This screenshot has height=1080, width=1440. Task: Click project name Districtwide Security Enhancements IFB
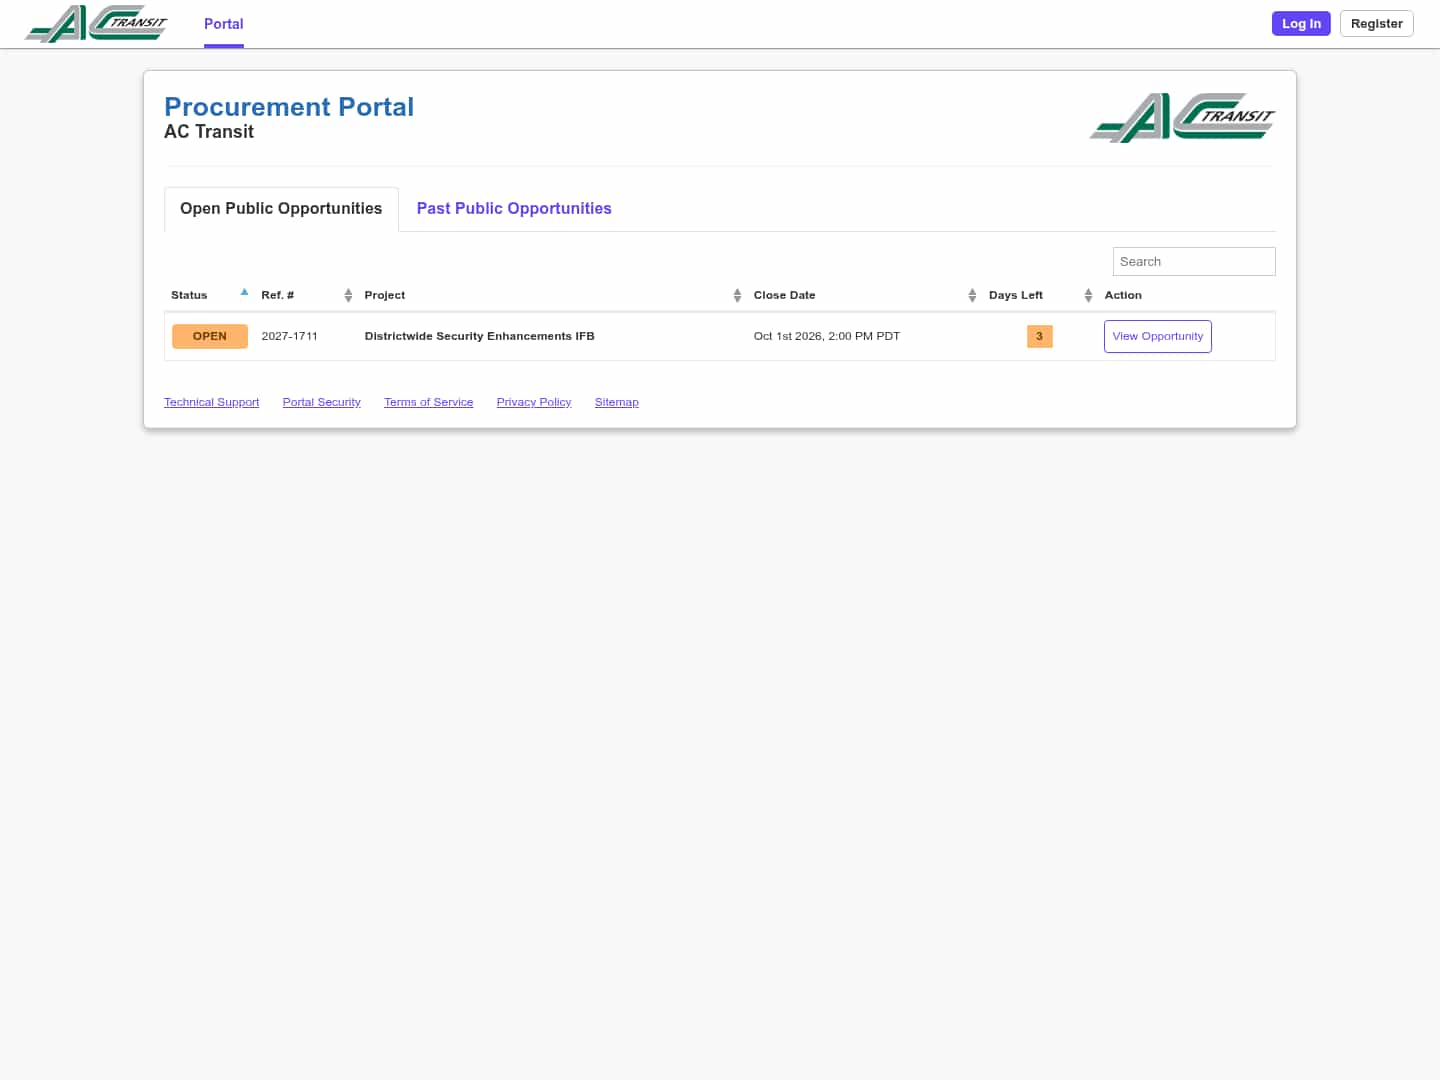(x=480, y=337)
